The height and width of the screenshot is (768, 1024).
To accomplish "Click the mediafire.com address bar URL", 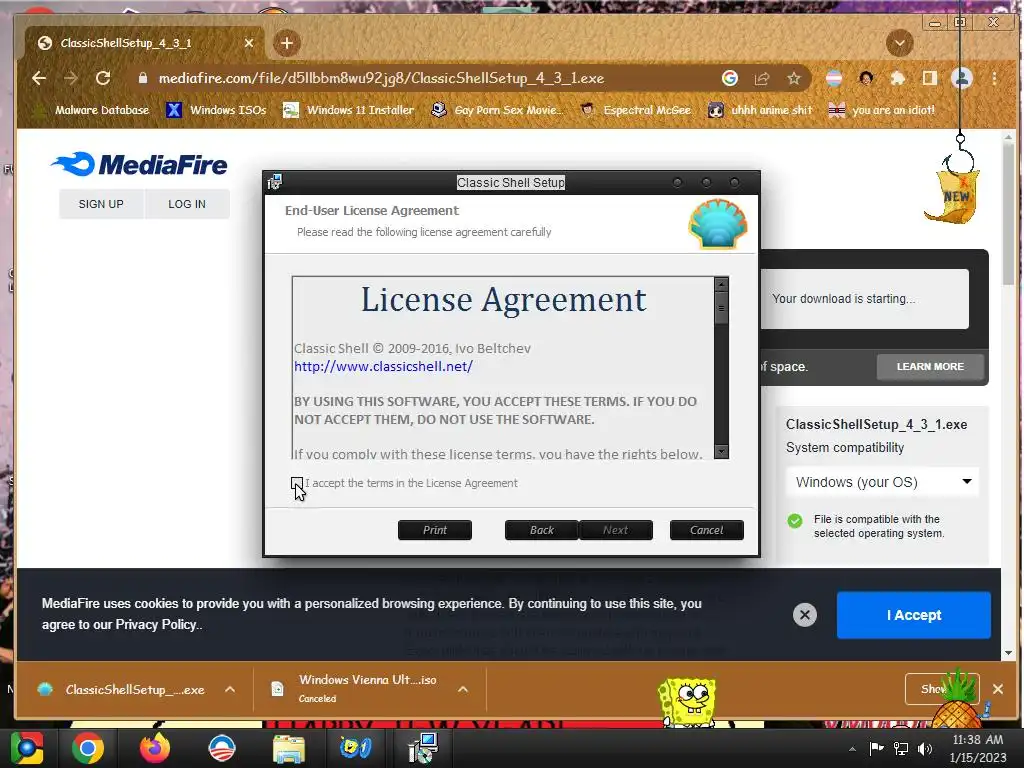I will [x=381, y=78].
